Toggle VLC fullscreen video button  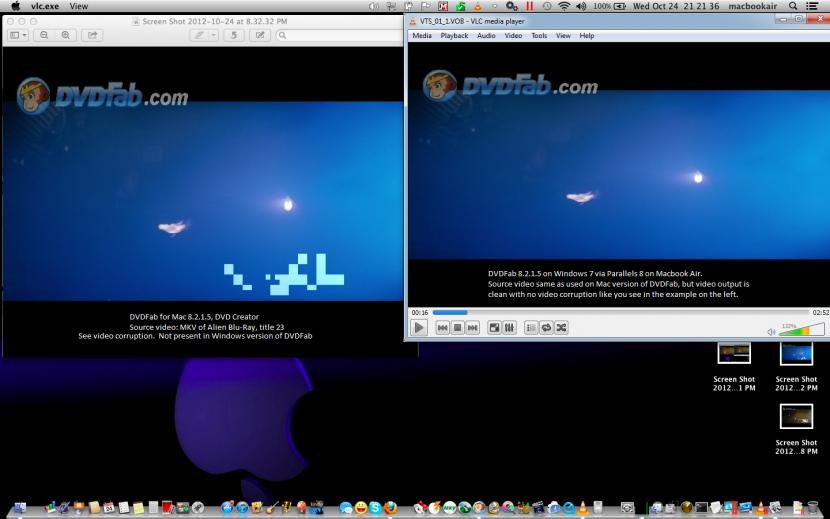pos(494,328)
